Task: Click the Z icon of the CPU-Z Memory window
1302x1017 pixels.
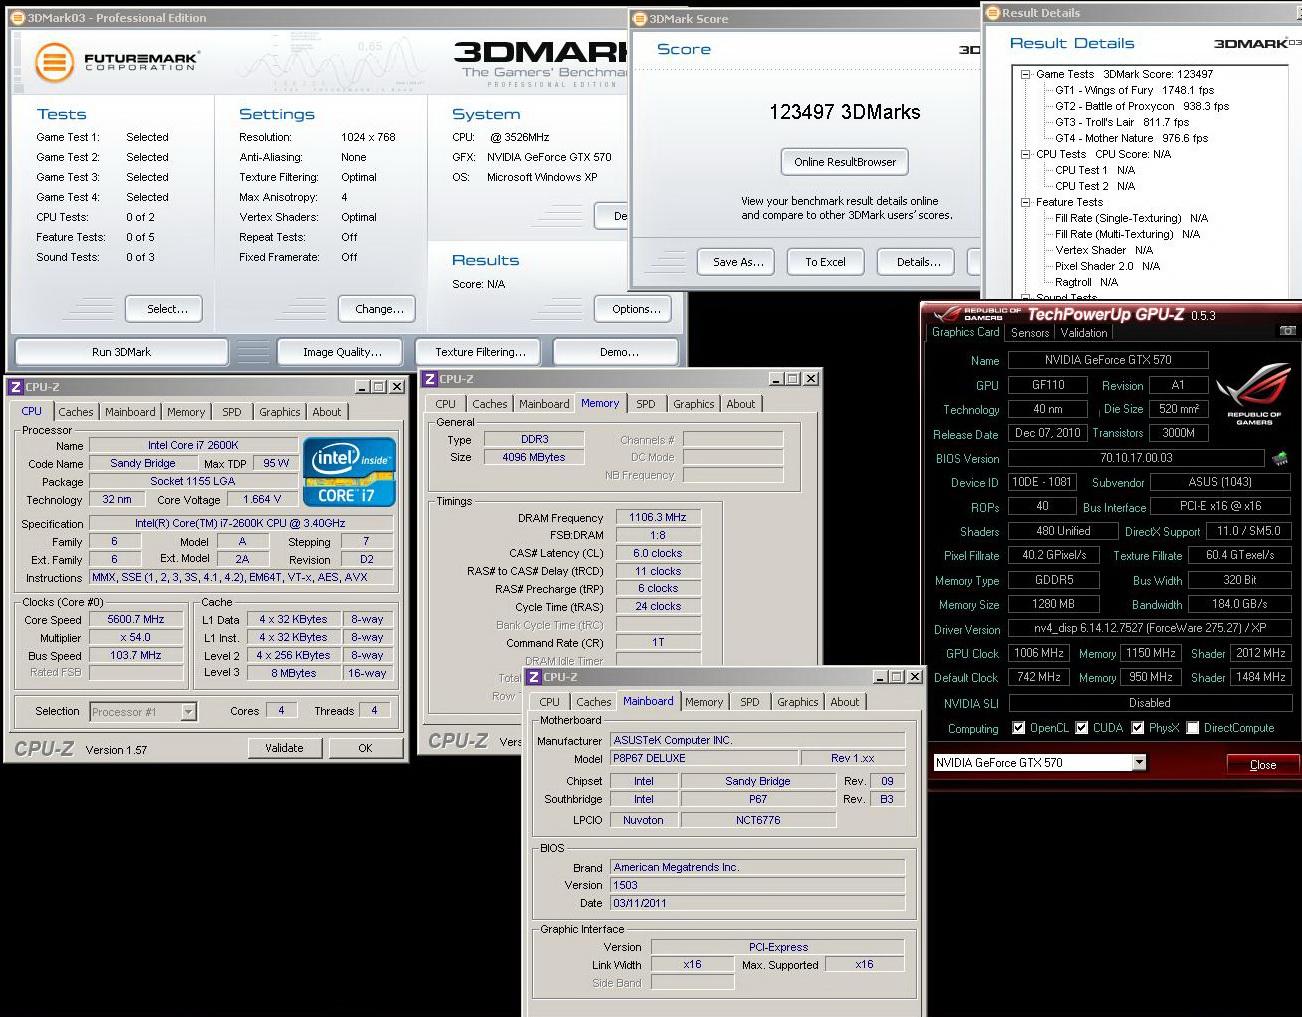Action: click(430, 379)
